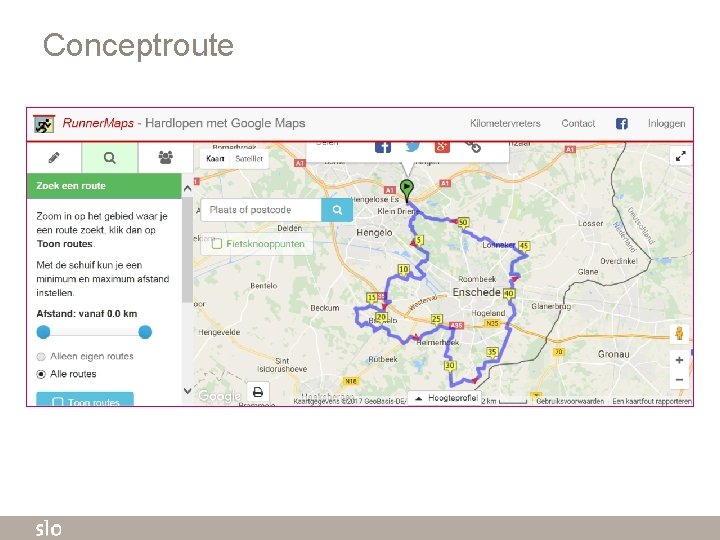
Task: Click the Facebook icon in the header
Action: pos(621,124)
